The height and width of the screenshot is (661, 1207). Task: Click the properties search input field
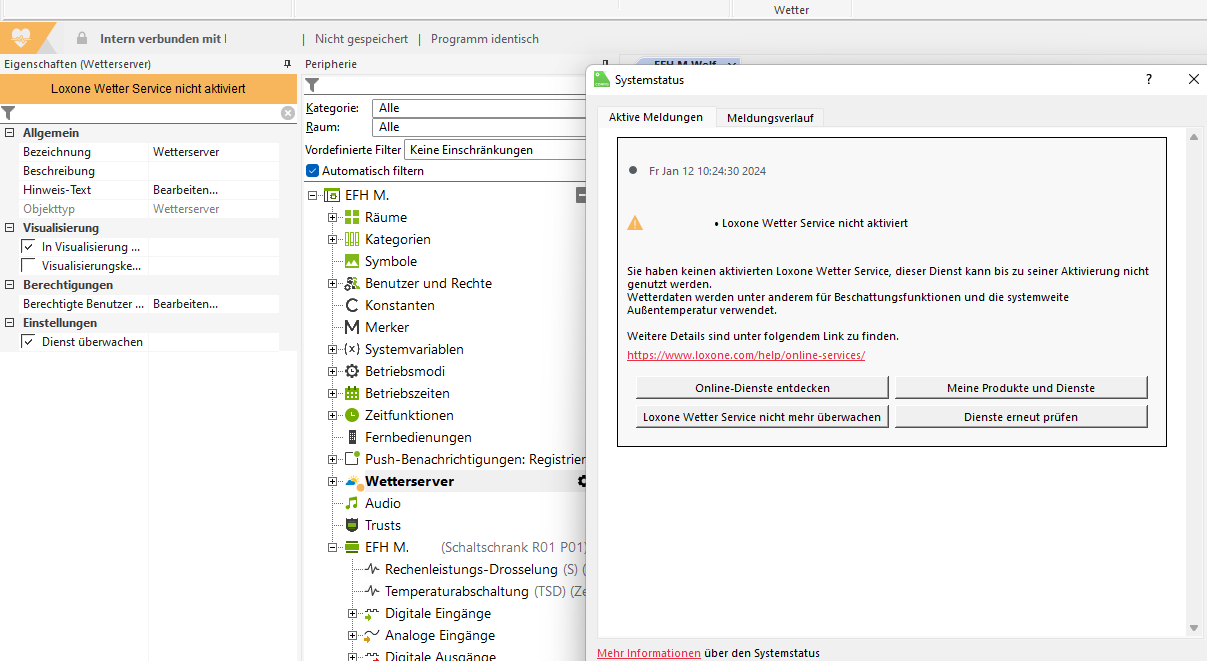point(148,113)
